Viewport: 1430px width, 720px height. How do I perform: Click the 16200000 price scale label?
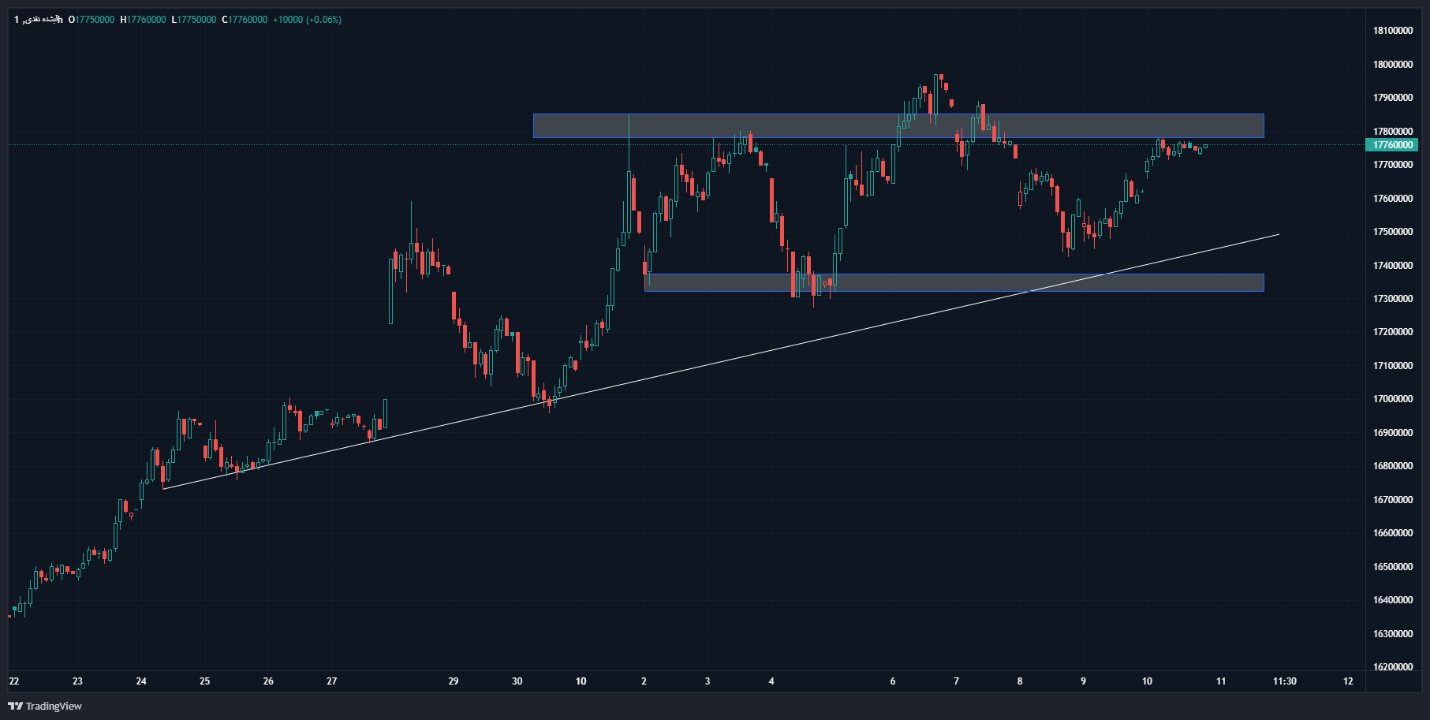1391,666
